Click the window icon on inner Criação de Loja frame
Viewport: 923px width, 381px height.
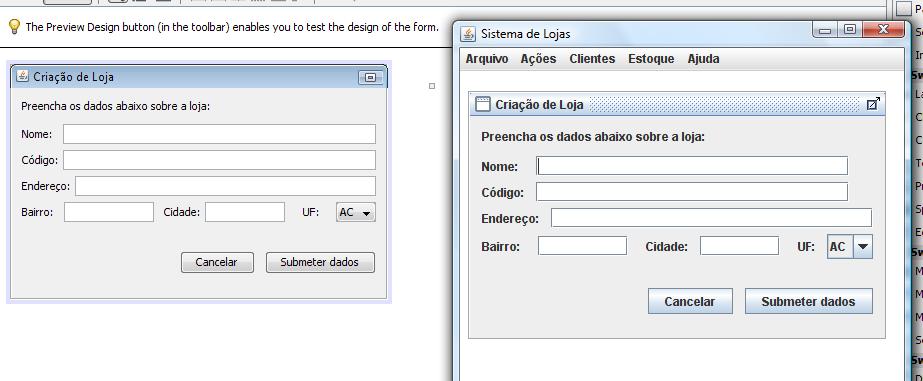(x=483, y=104)
